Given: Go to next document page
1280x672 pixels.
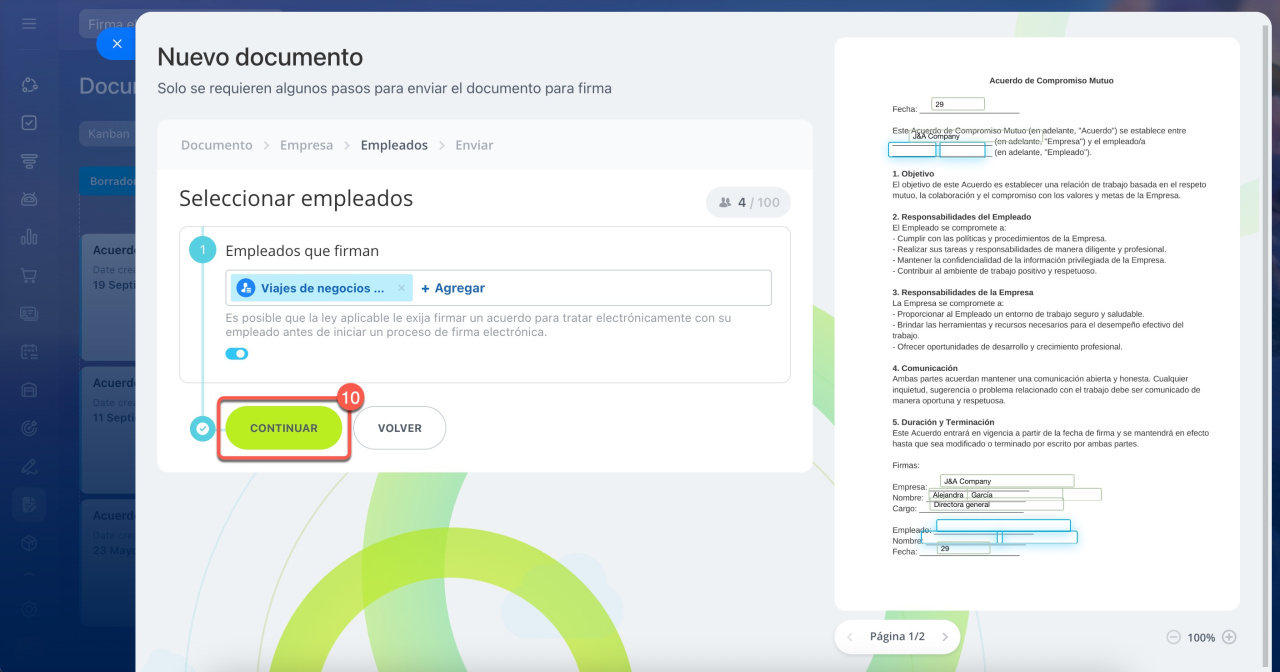Looking at the screenshot, I should tap(944, 637).
